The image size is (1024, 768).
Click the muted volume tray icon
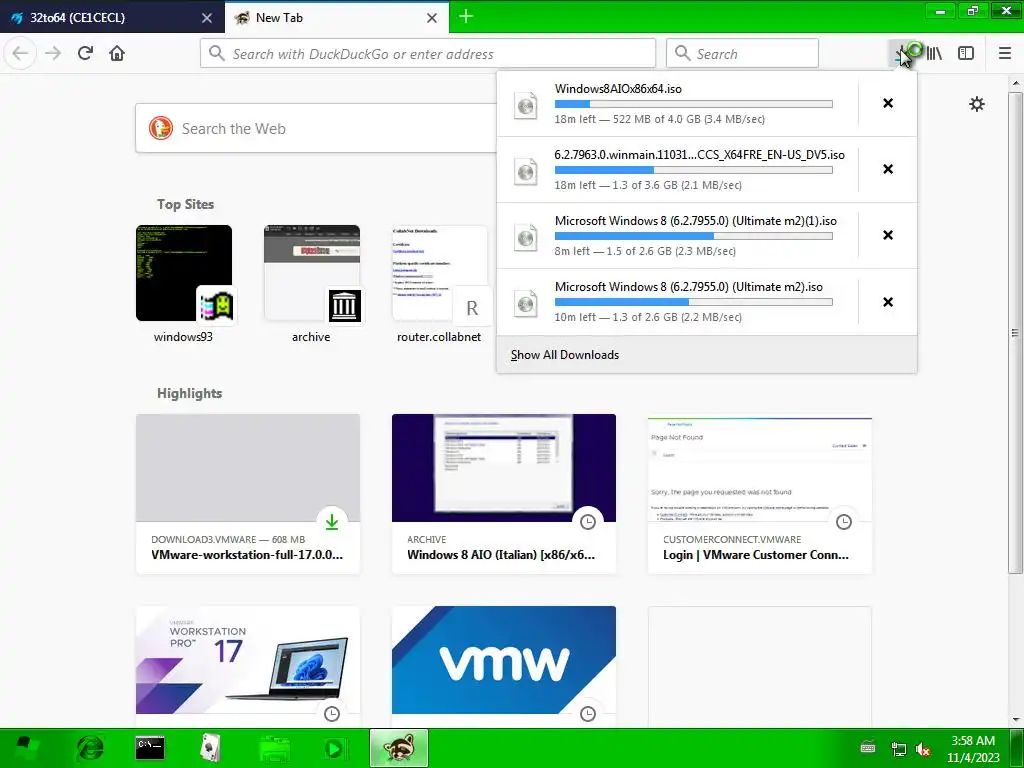[922, 749]
